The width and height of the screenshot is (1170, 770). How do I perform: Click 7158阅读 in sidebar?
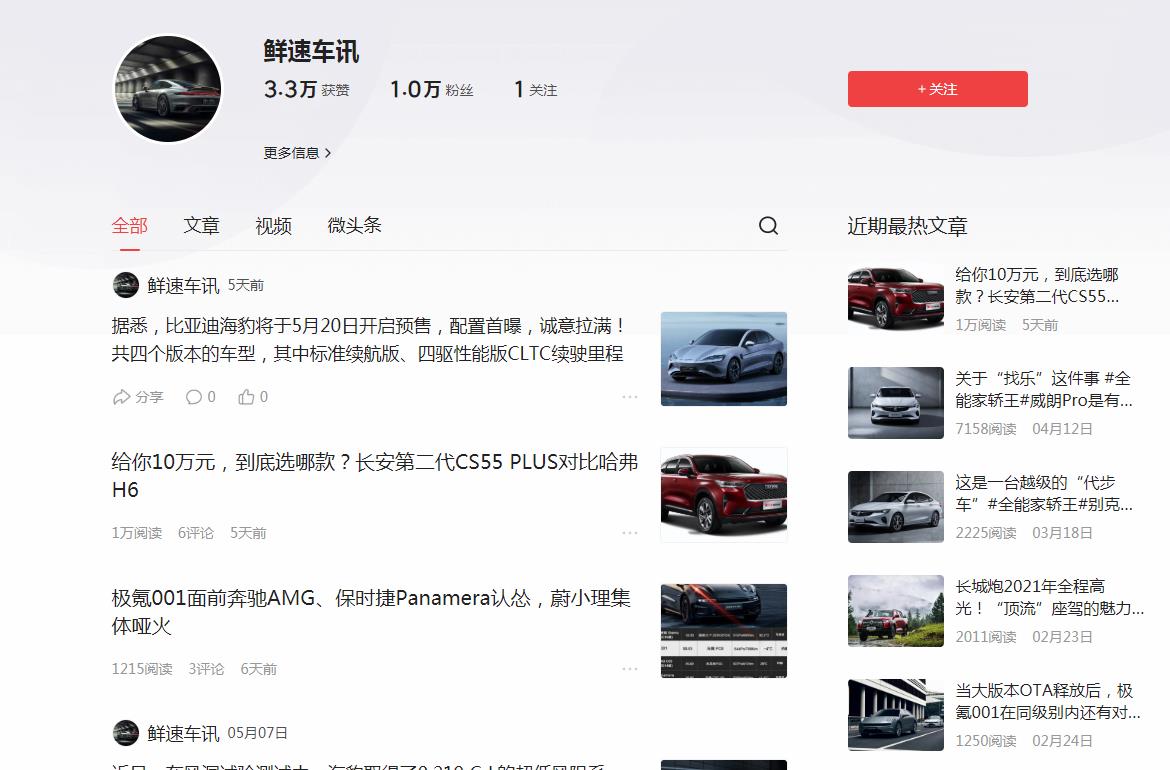(986, 428)
